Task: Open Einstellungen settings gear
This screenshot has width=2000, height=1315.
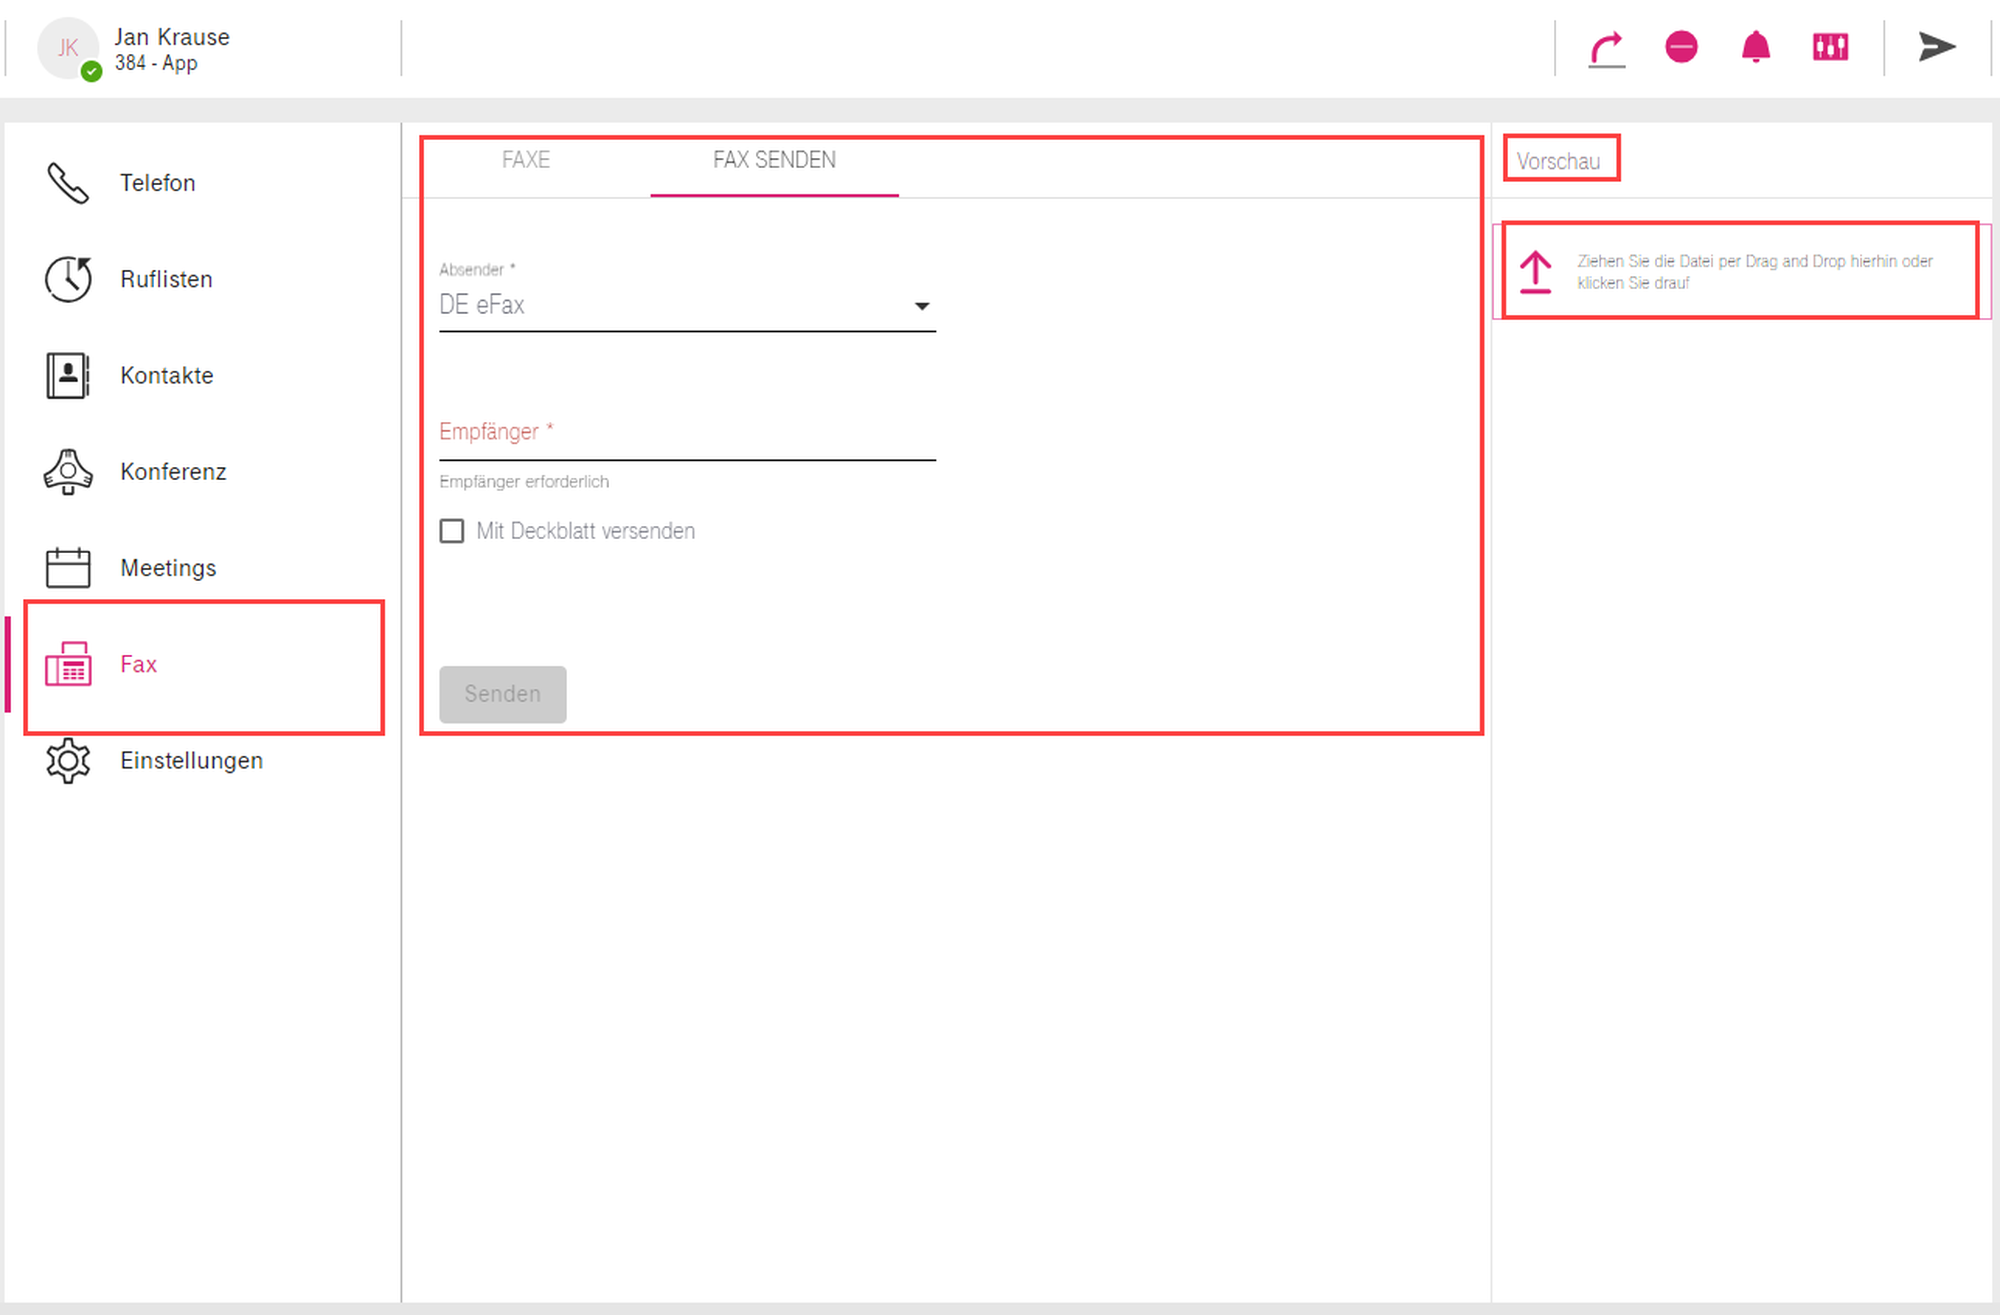Action: click(x=190, y=761)
